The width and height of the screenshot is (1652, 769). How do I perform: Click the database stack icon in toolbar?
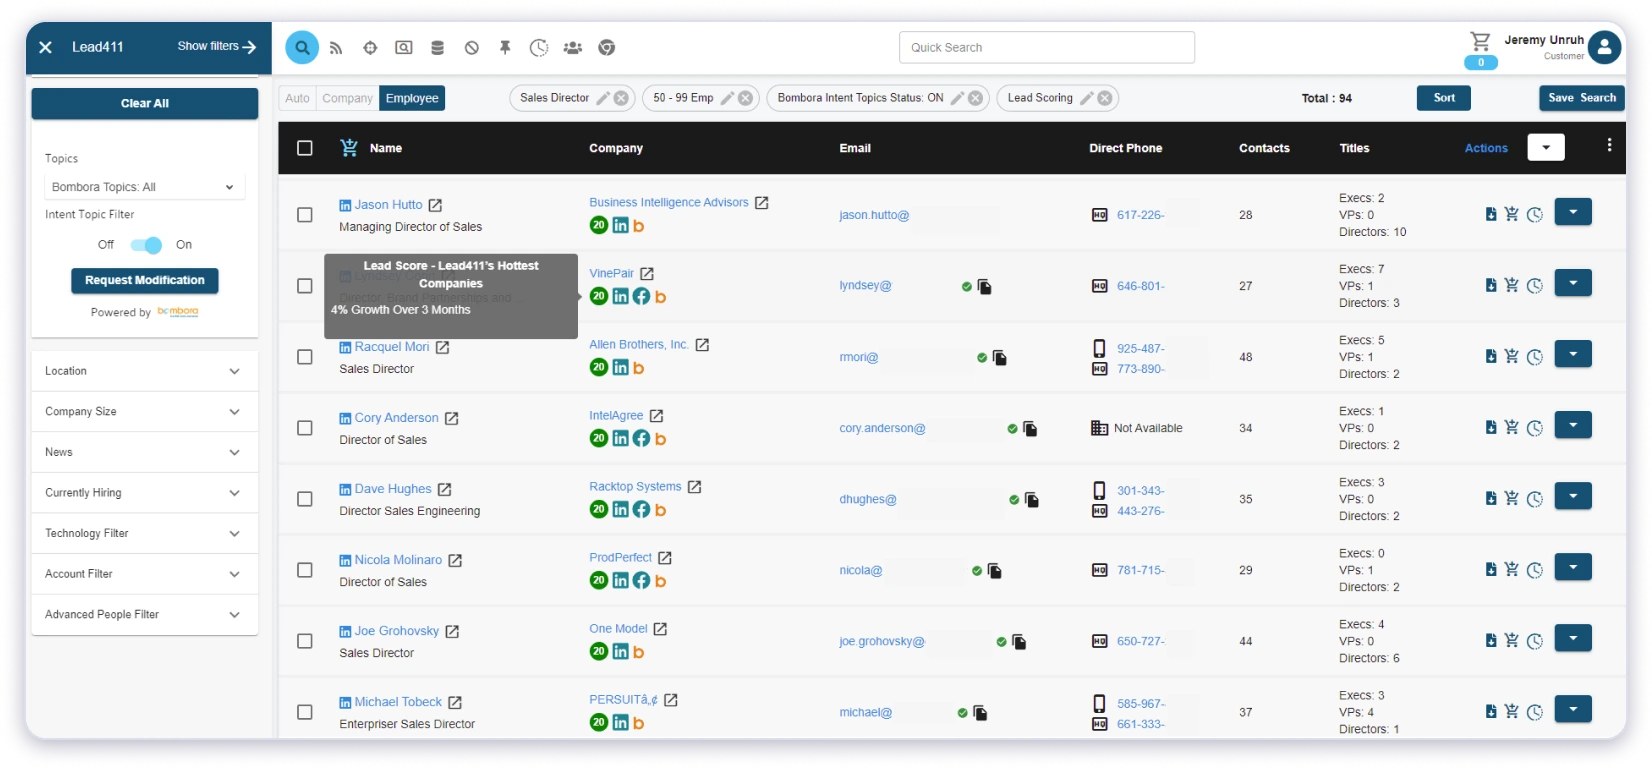click(437, 48)
